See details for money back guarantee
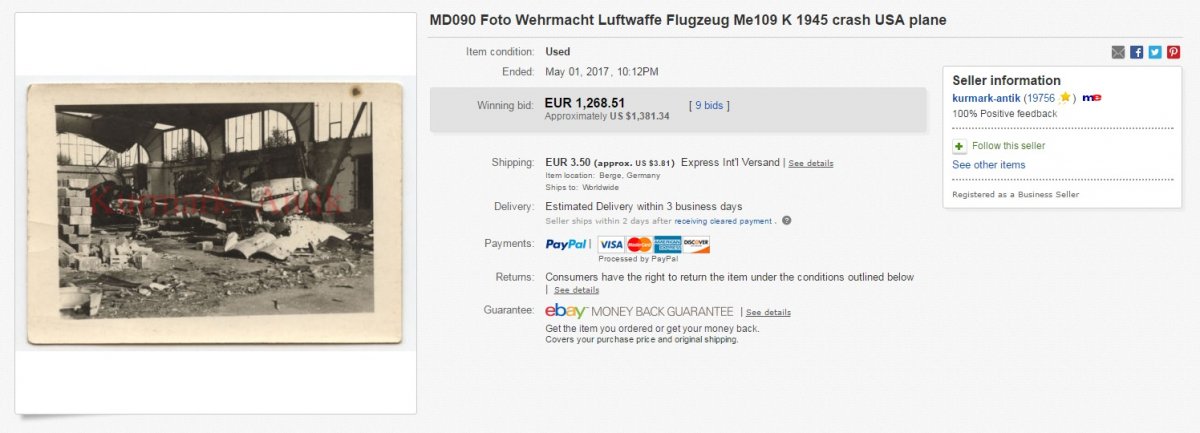 pos(768,312)
